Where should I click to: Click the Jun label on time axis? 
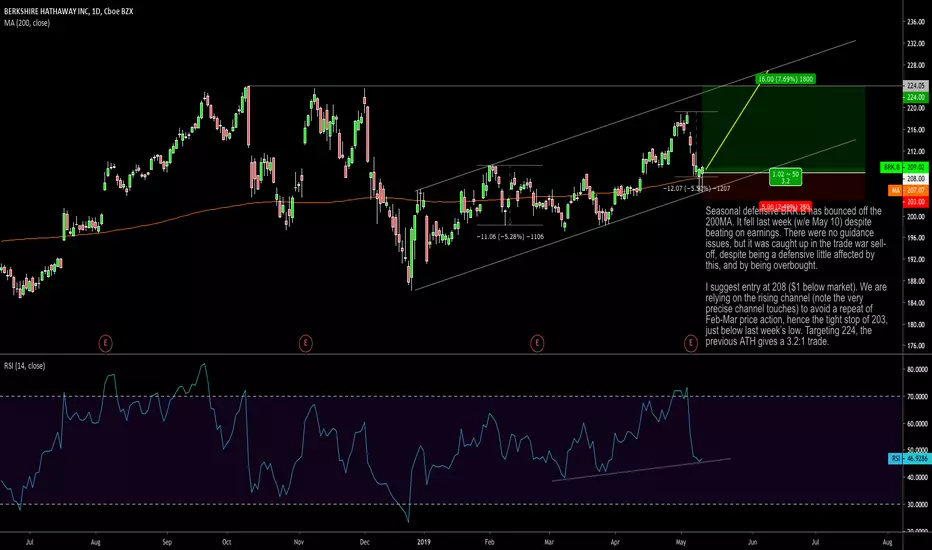coord(752,542)
